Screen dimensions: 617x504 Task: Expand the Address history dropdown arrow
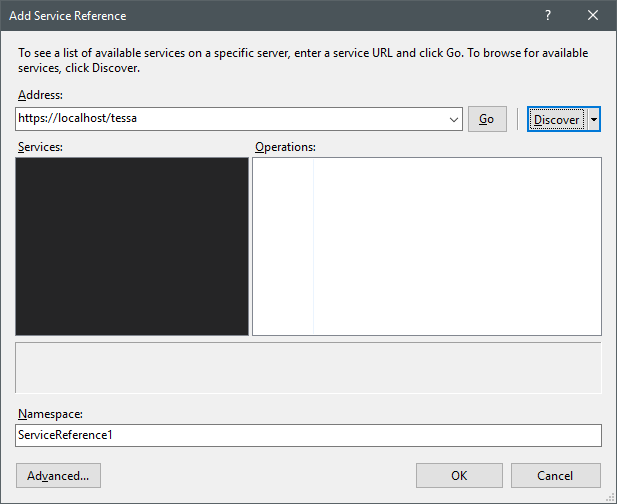454,119
